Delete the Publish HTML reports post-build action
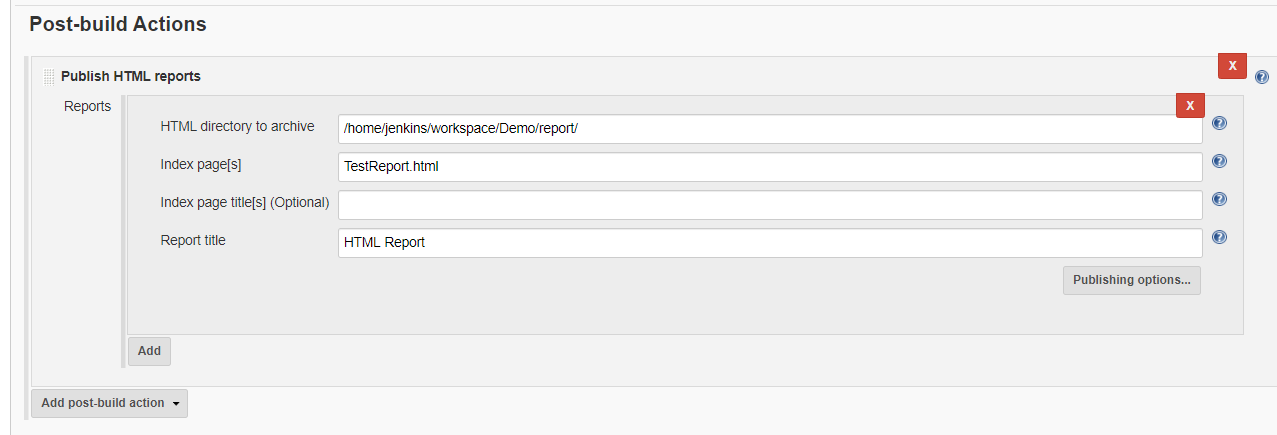Viewport: 1277px width, 435px height. tap(1232, 66)
